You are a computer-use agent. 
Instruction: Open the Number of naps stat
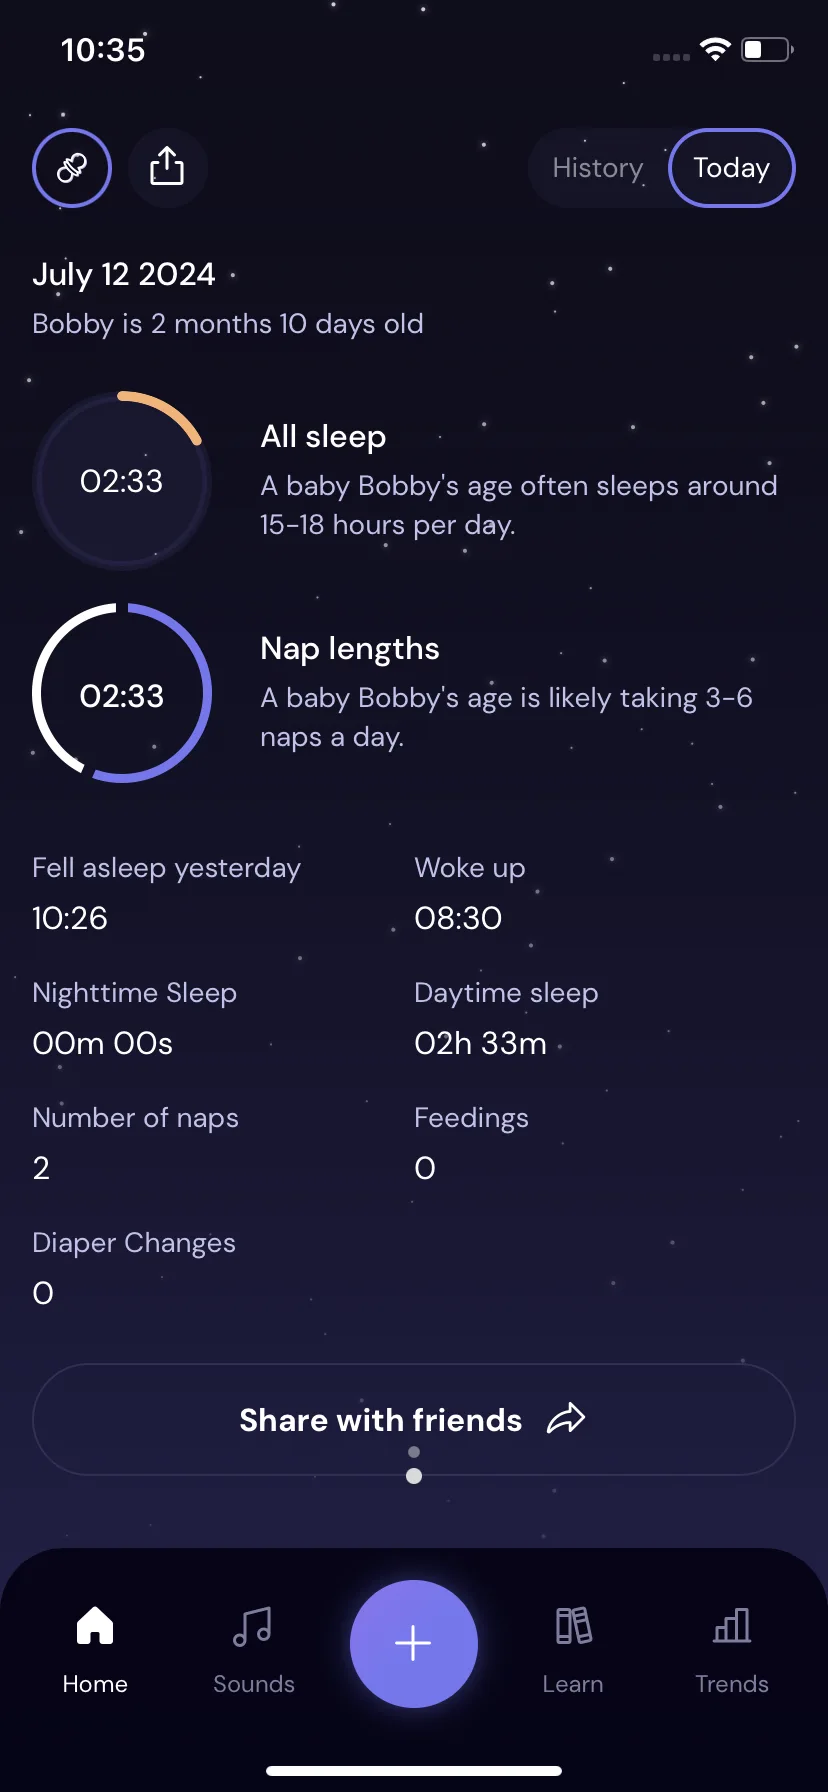(x=135, y=1142)
